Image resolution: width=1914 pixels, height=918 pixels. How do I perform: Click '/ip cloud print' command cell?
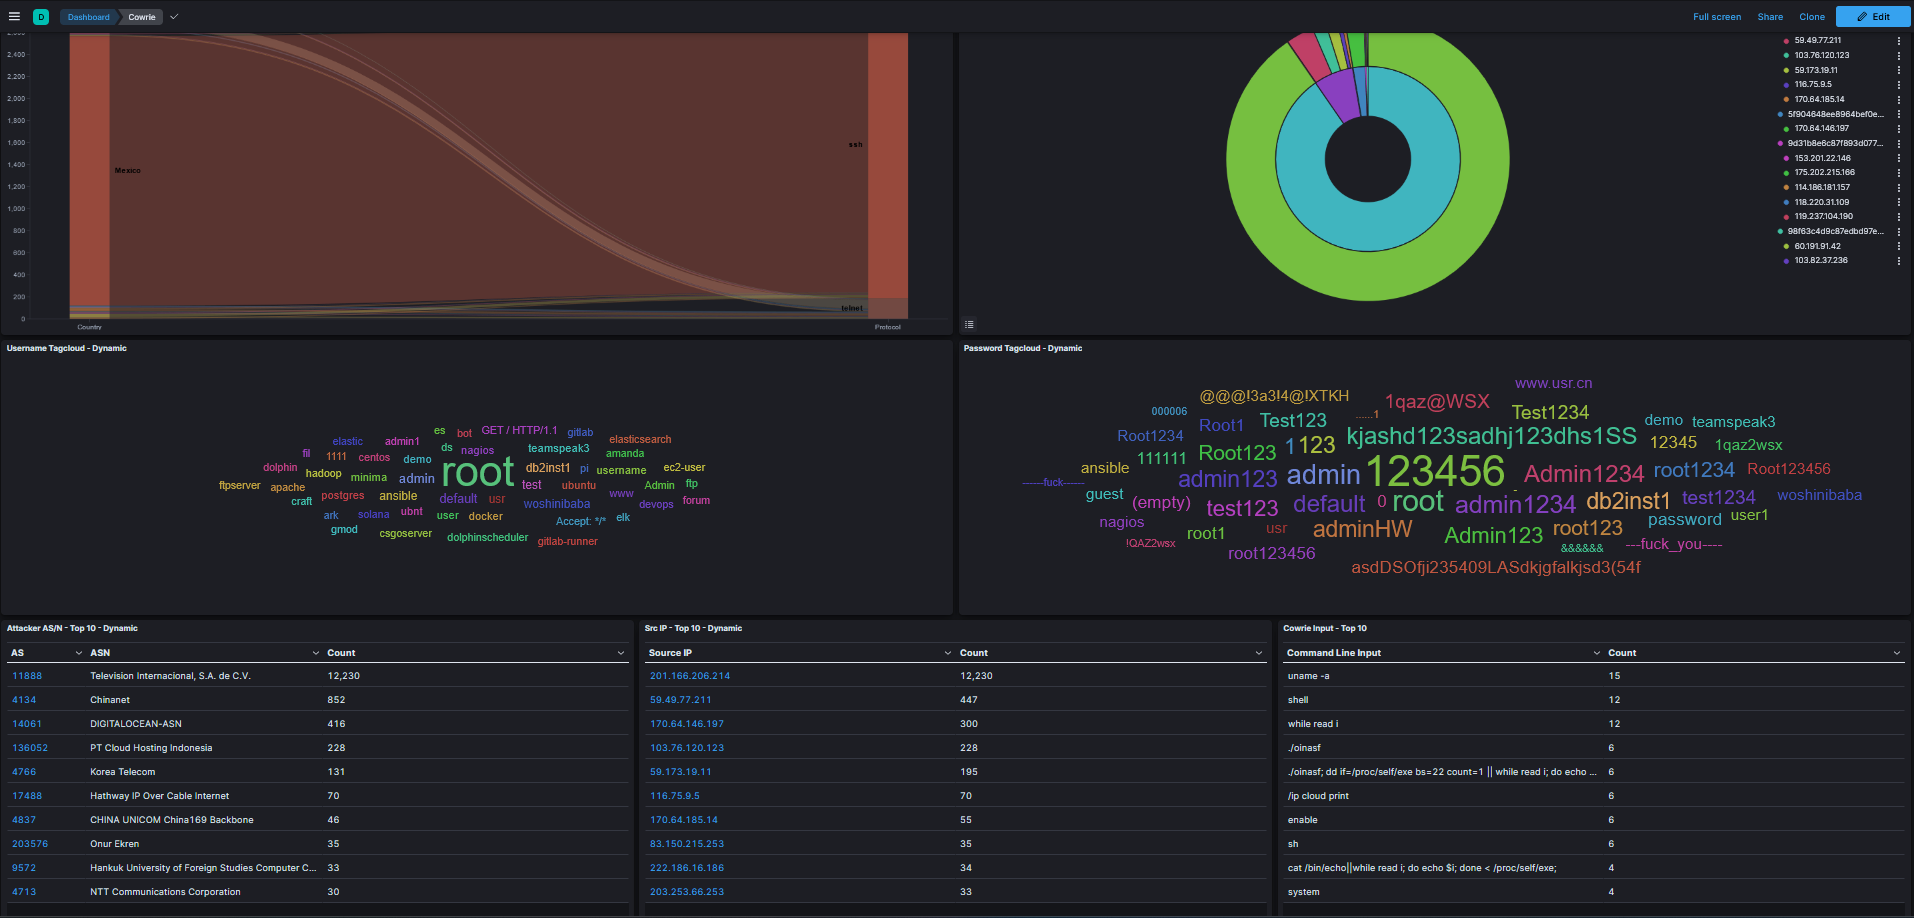[x=1318, y=796]
